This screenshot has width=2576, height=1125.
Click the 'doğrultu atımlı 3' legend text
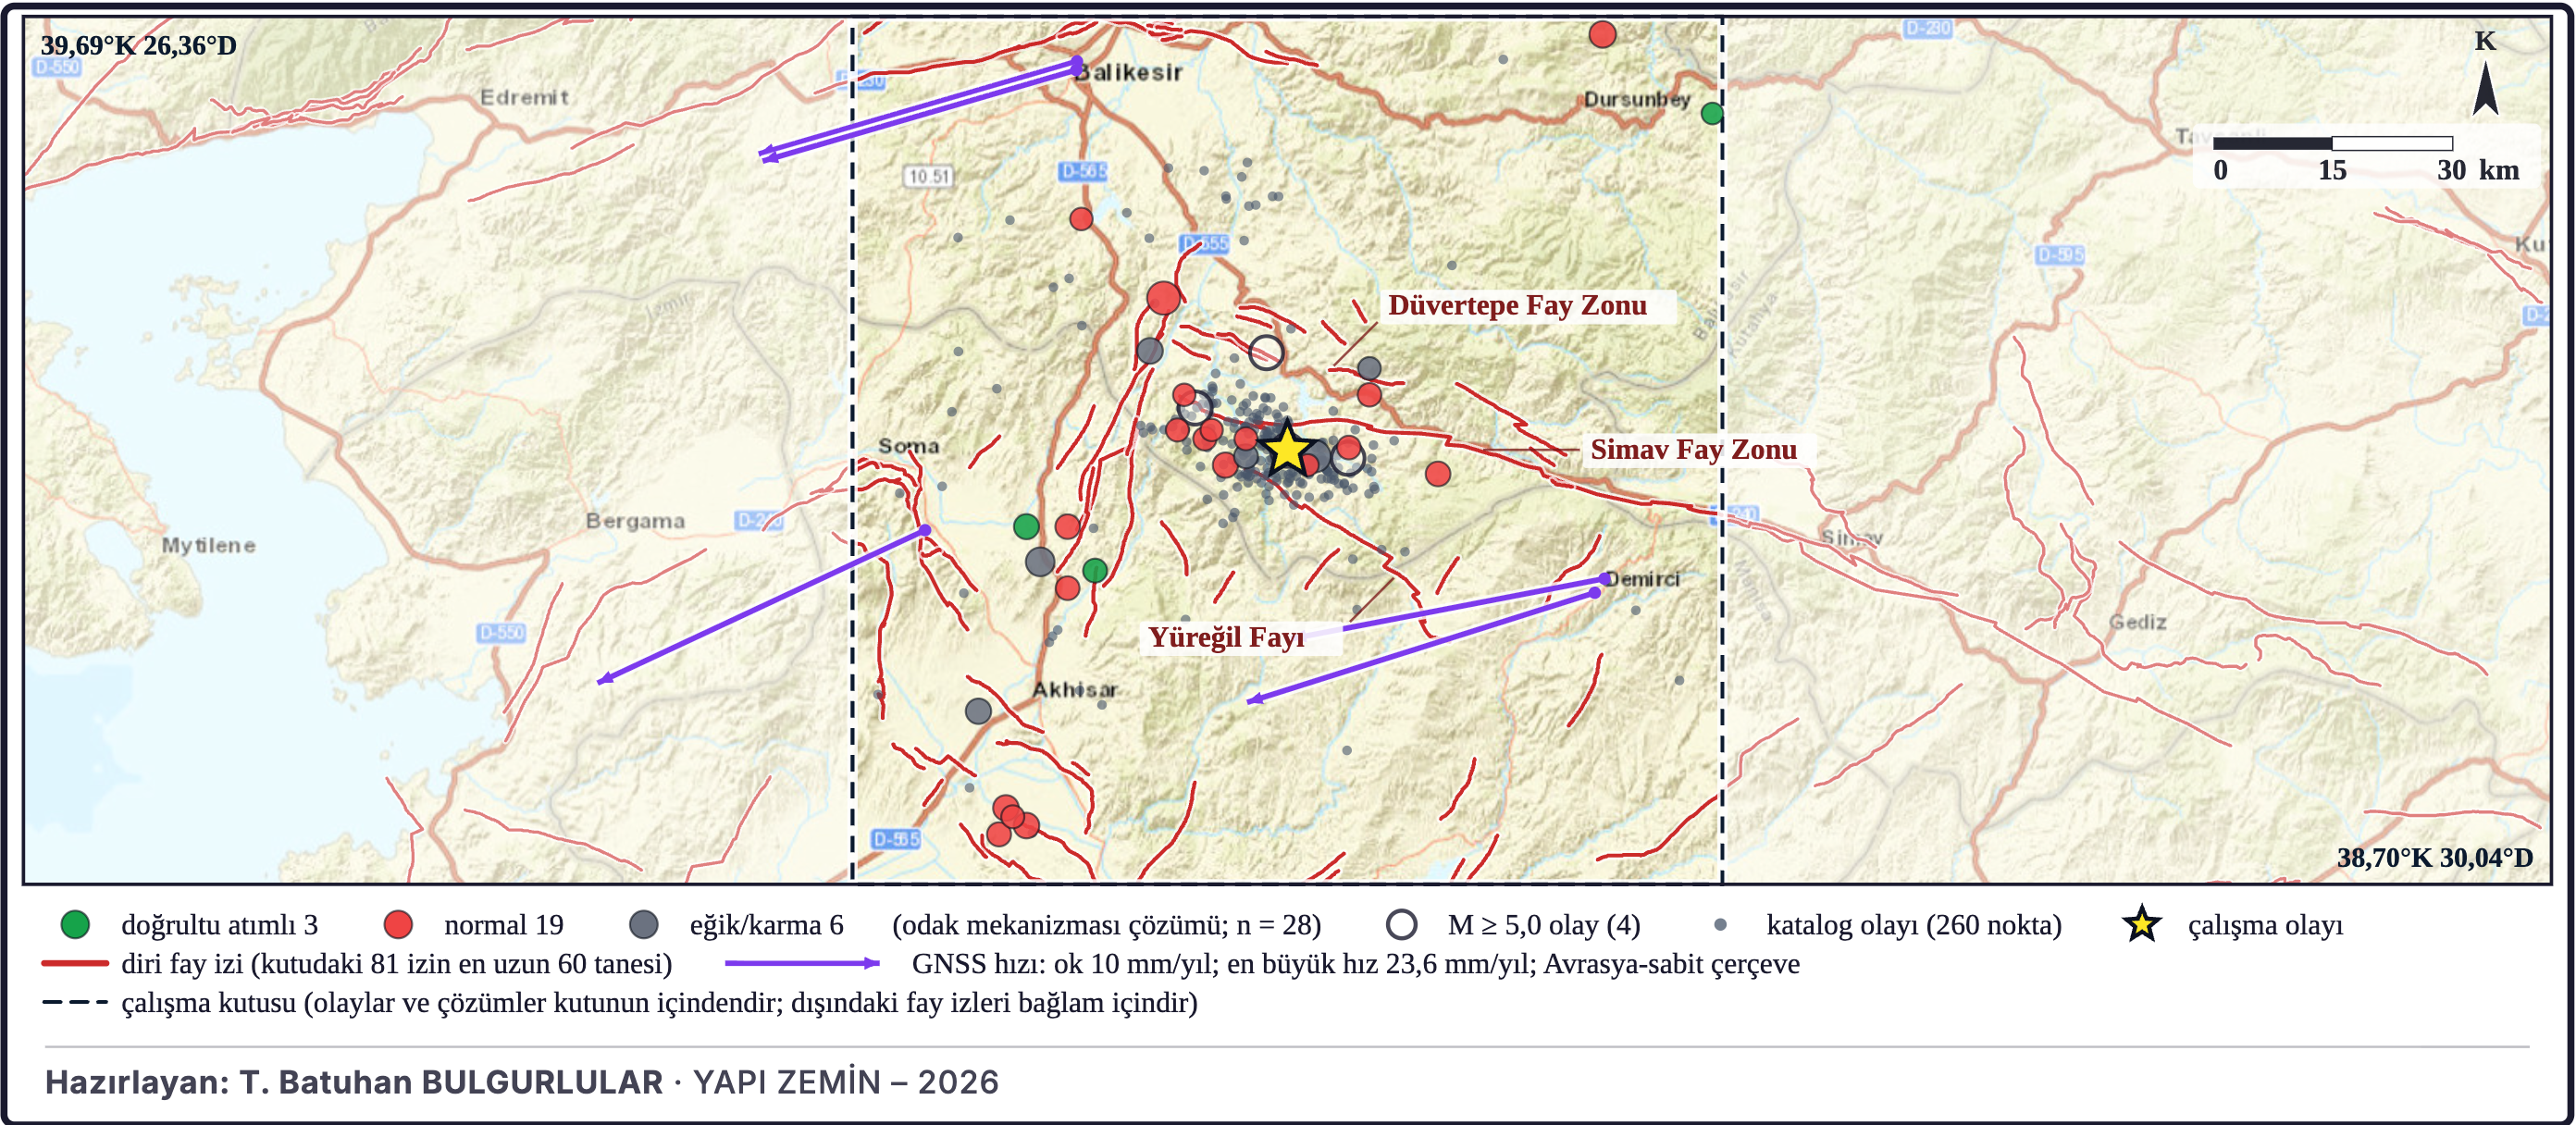coord(219,925)
